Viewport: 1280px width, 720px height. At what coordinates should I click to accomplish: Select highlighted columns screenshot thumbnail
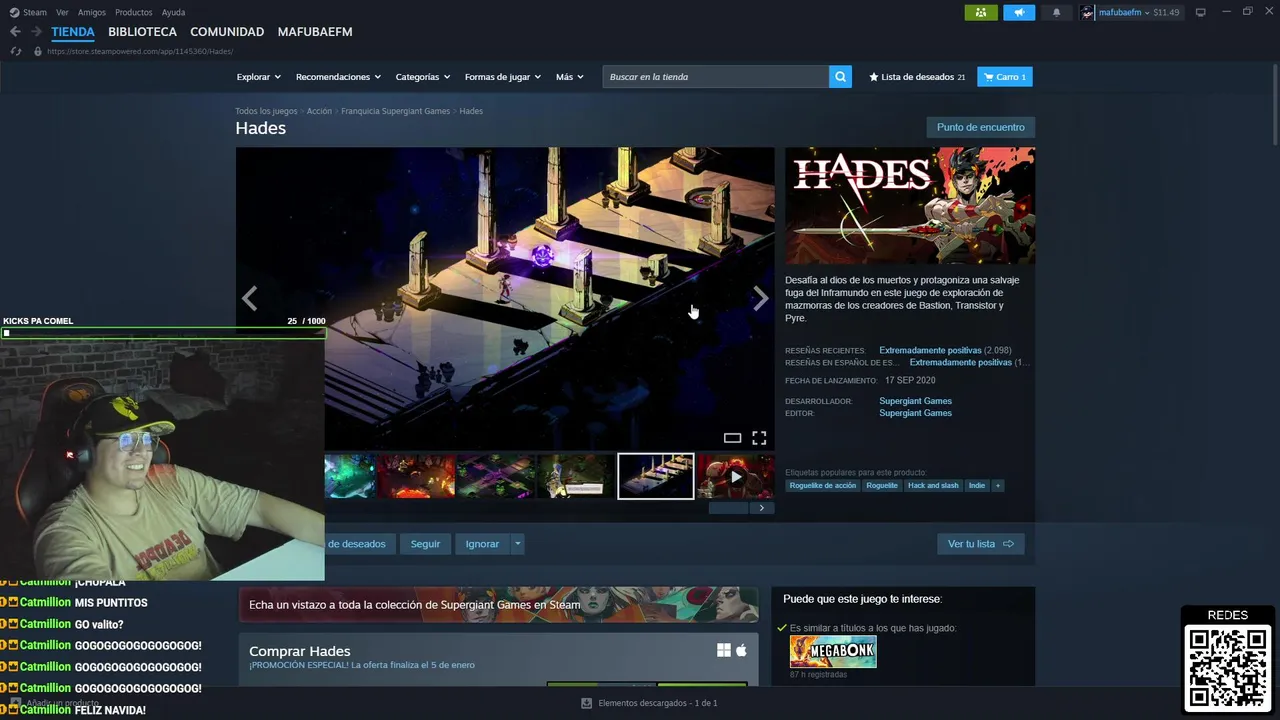click(656, 477)
